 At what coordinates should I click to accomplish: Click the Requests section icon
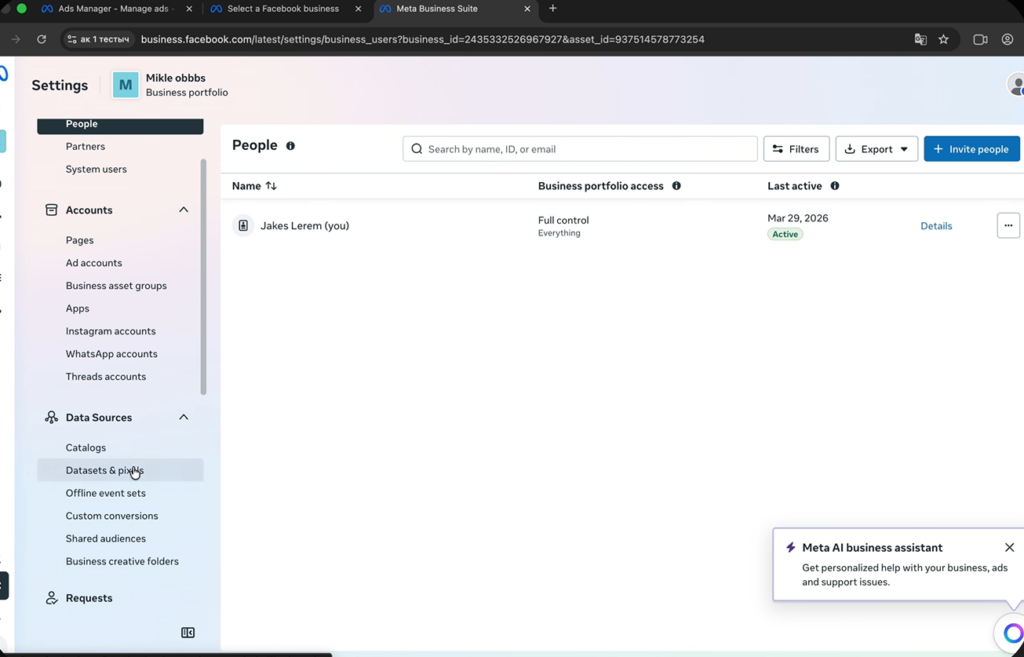51,598
